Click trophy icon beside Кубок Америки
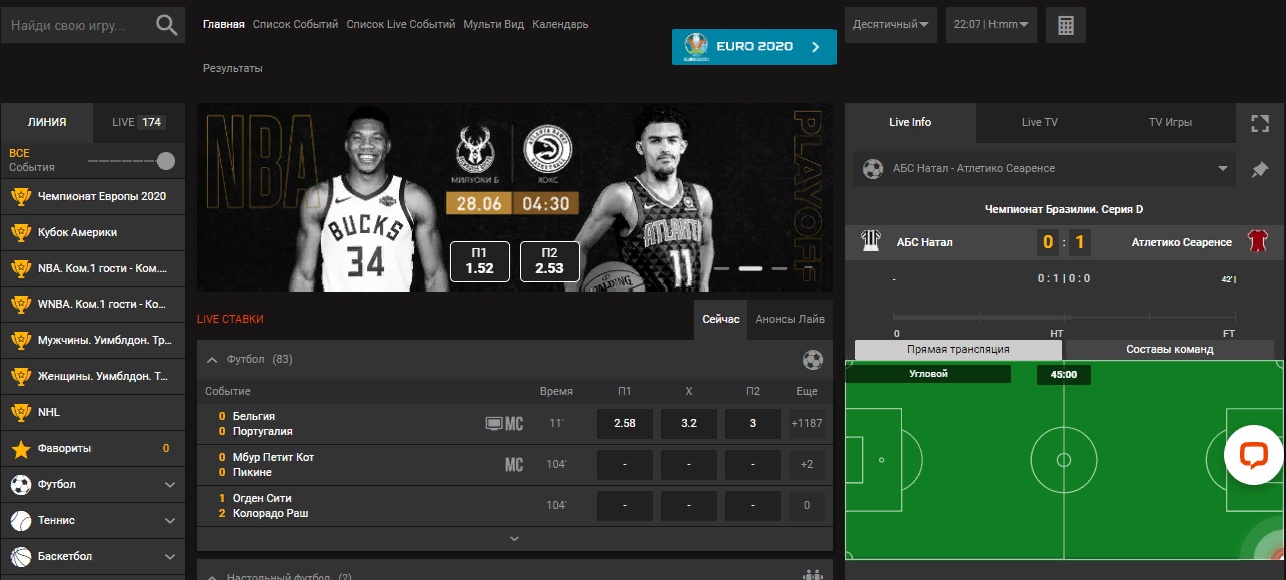The height and width of the screenshot is (580, 1286). [x=21, y=232]
